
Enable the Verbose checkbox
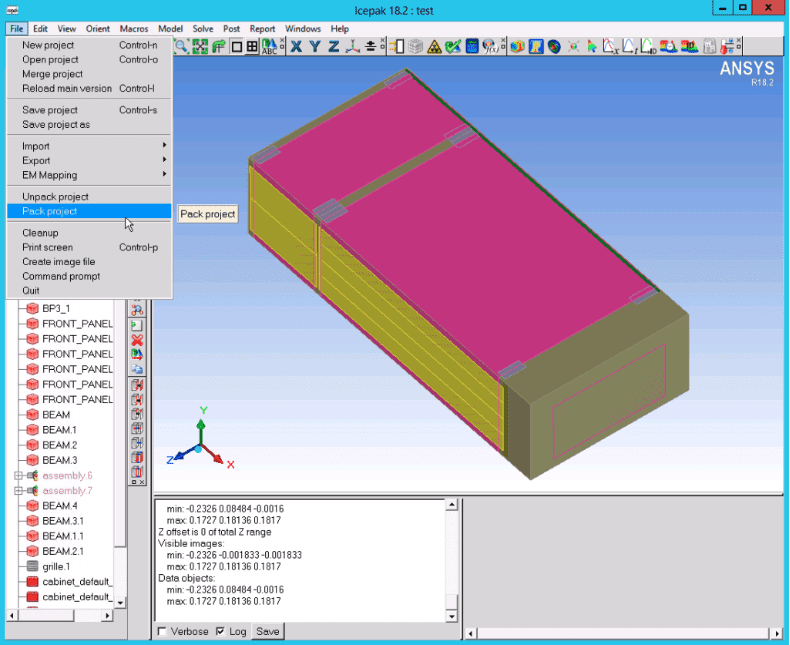(162, 631)
